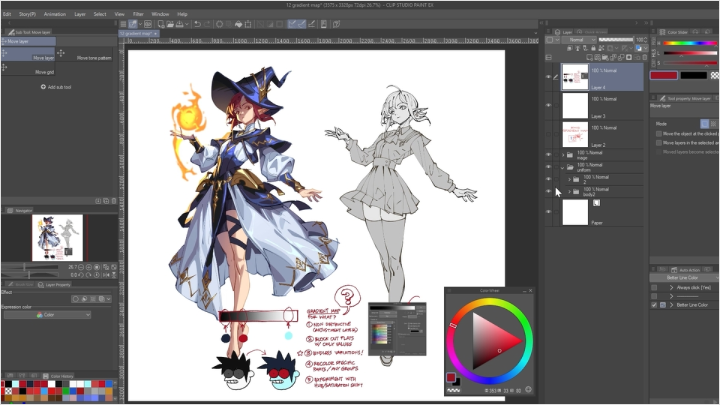Screen dimensions: 720x405
Task: Show Layer 2 by clicking its visibility box
Action: (x=548, y=134)
